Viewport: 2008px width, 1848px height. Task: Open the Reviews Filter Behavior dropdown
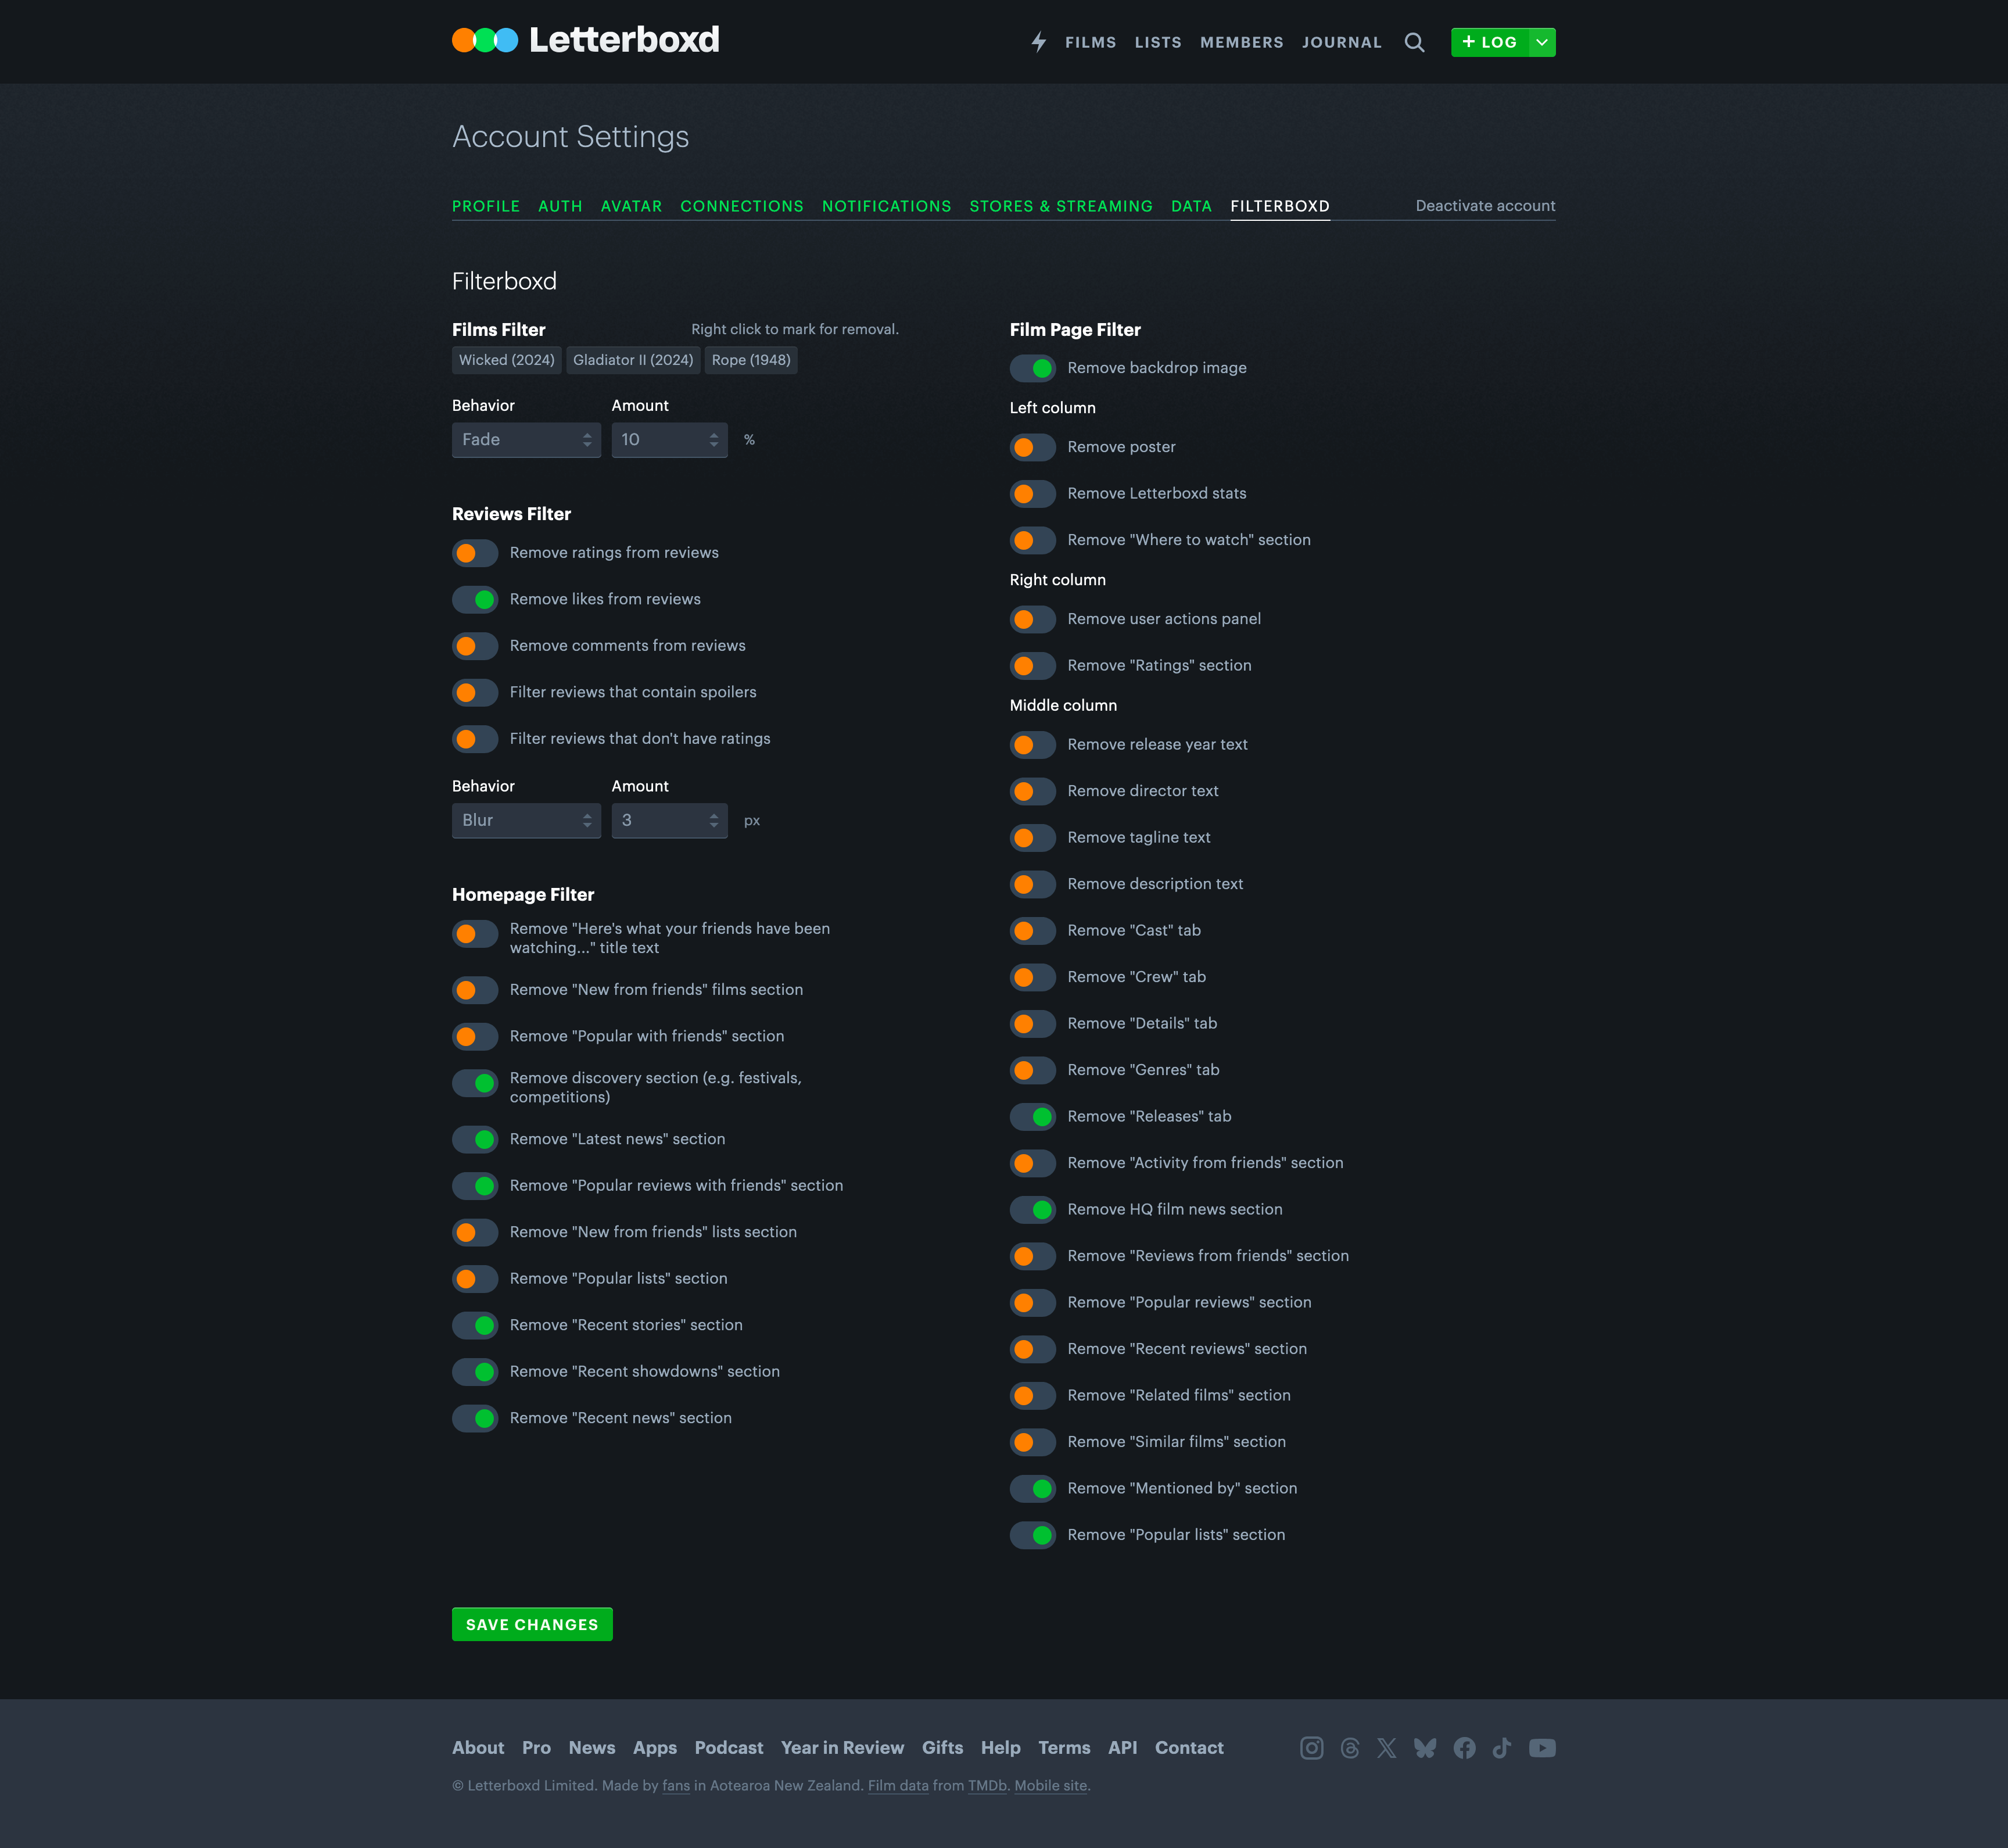pyautogui.click(x=526, y=820)
